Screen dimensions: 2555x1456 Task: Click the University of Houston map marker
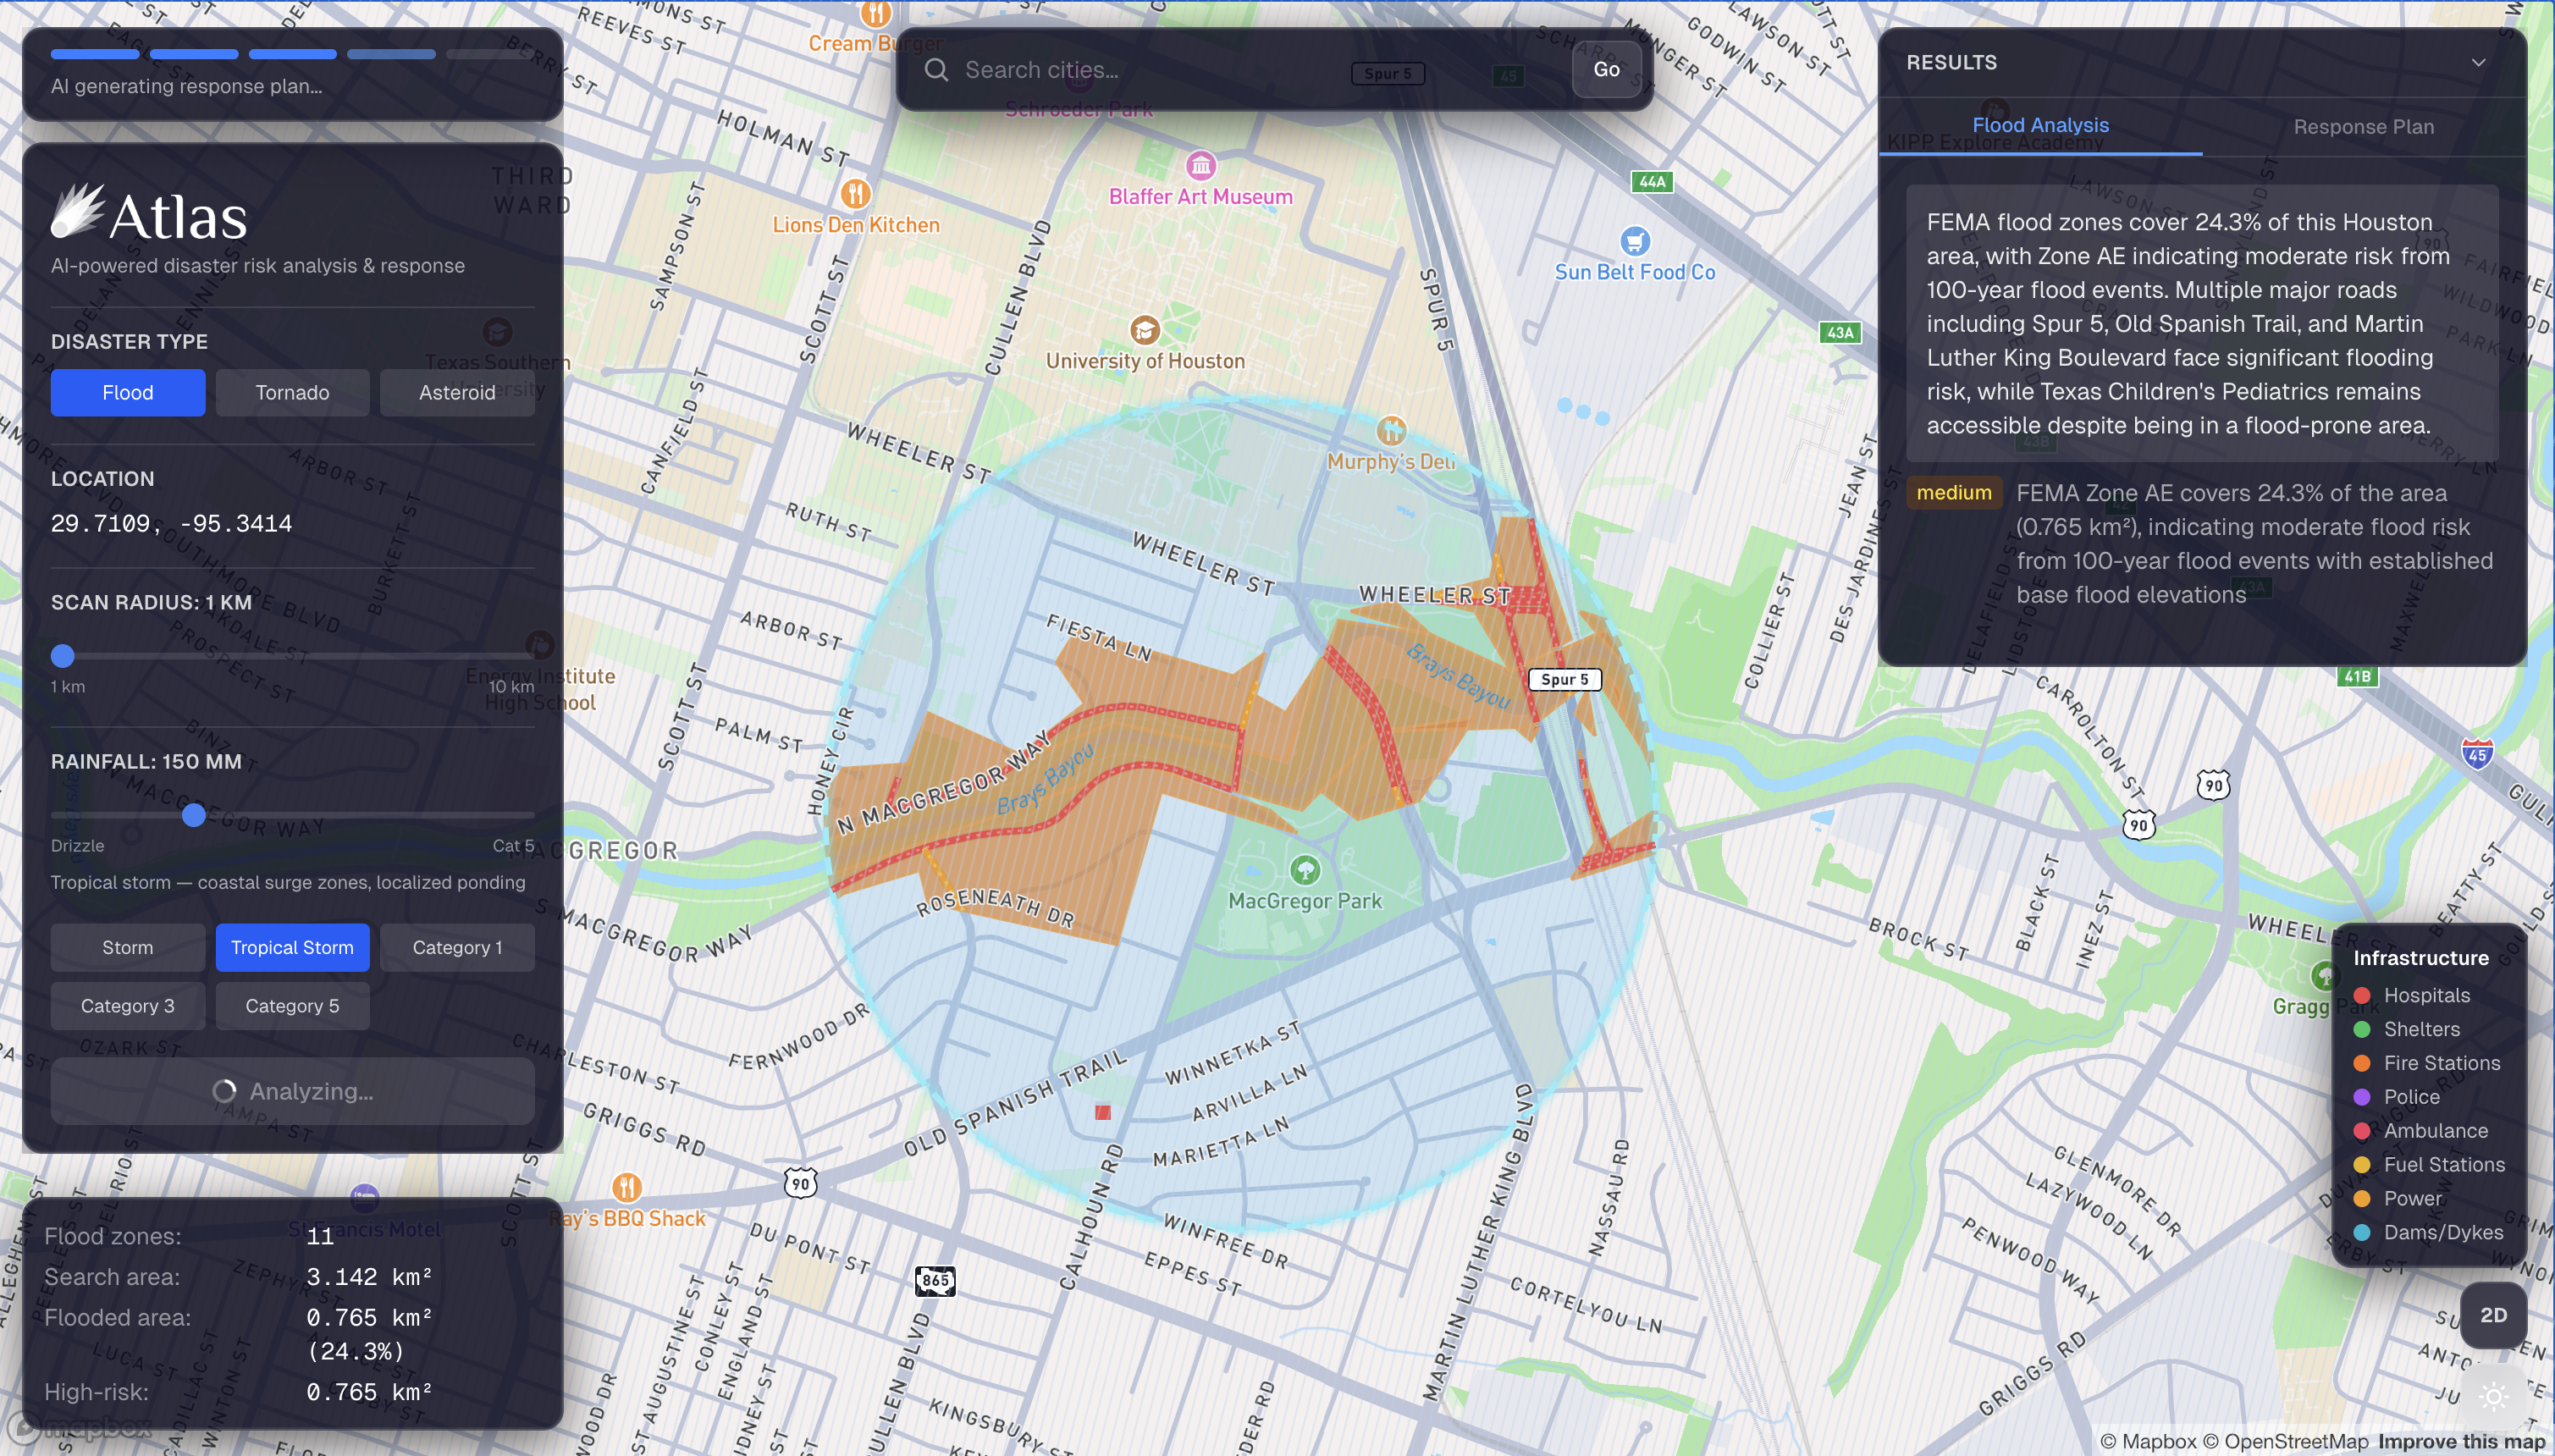click(x=1144, y=330)
